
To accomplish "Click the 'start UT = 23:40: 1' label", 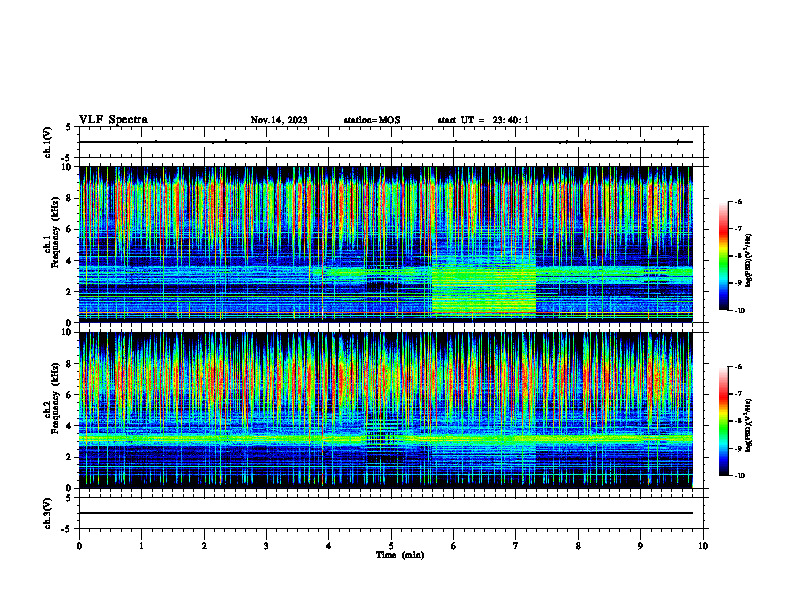I will (483, 120).
